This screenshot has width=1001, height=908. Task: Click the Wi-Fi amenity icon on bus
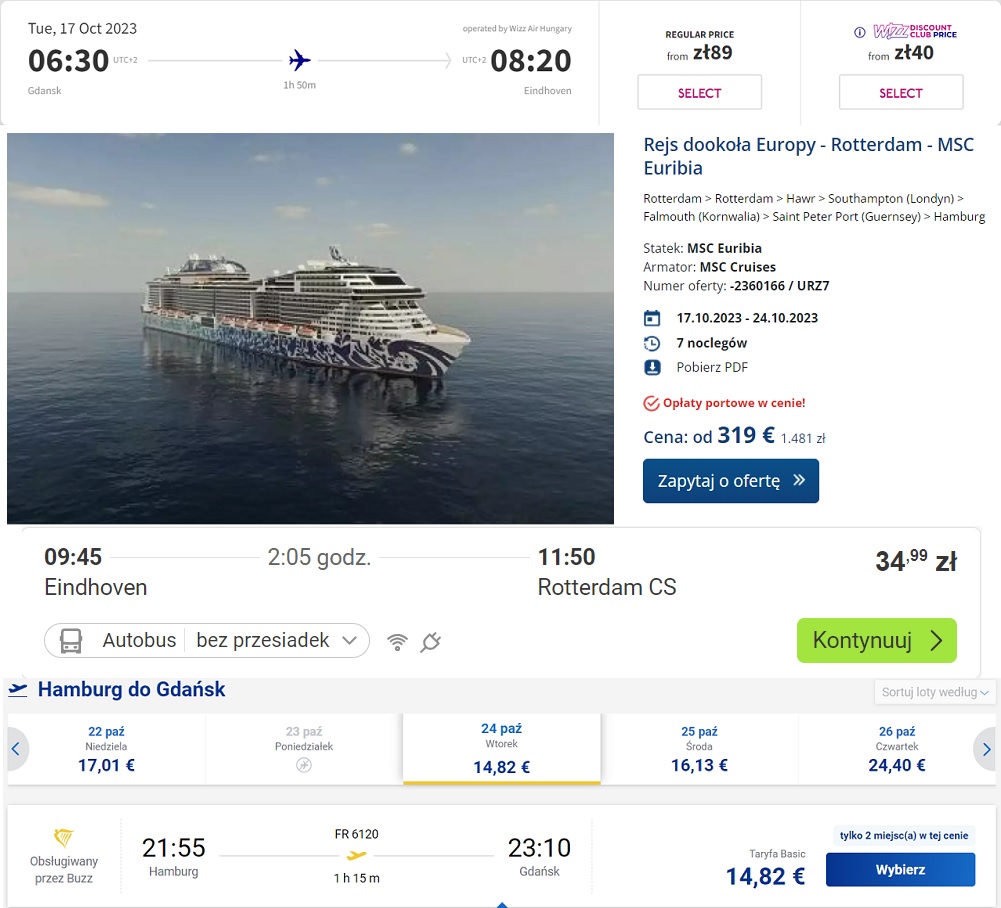(397, 642)
